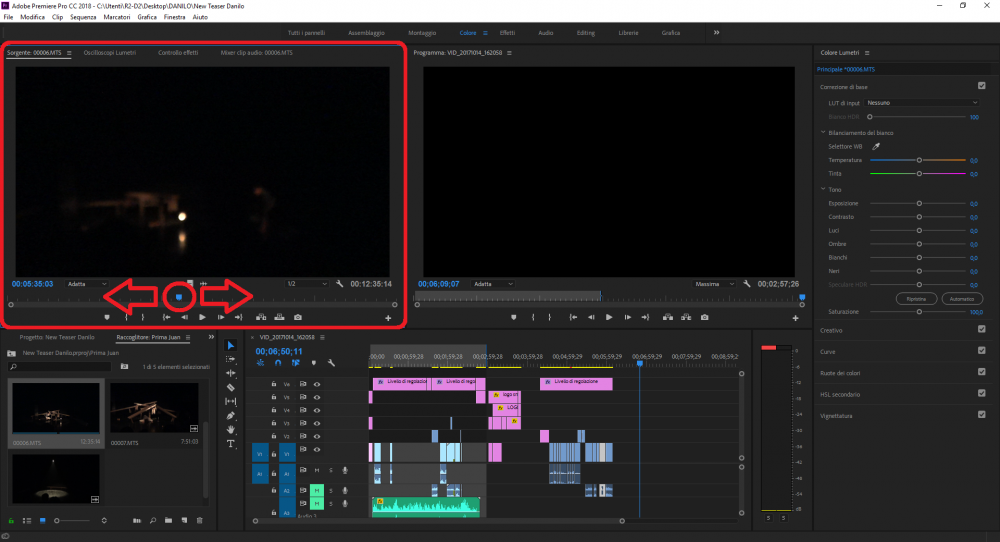The width and height of the screenshot is (1000, 542).
Task: Select the Pen tool in the tools panel
Action: (x=231, y=415)
